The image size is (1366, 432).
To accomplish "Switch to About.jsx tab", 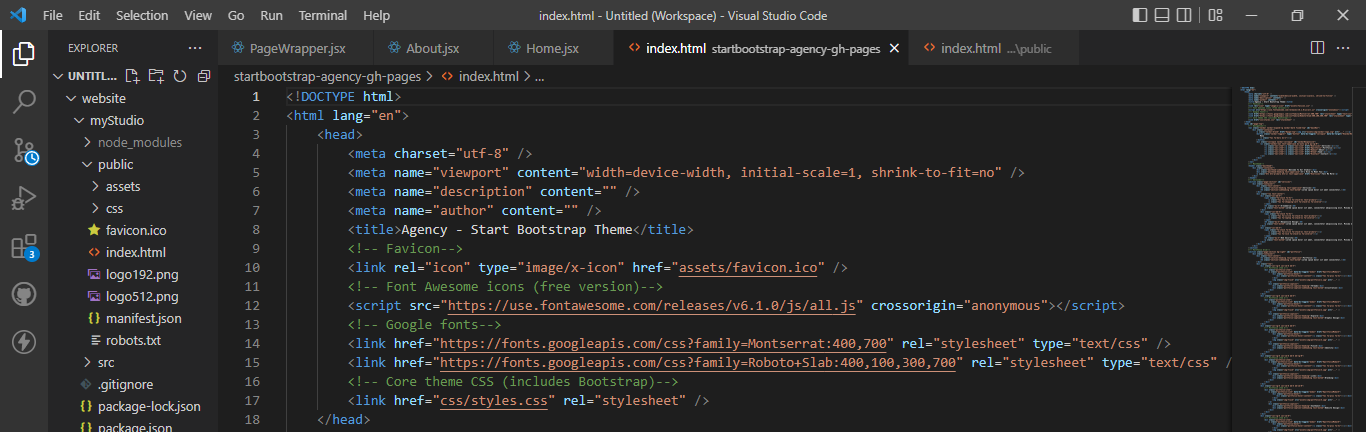I will click(432, 48).
